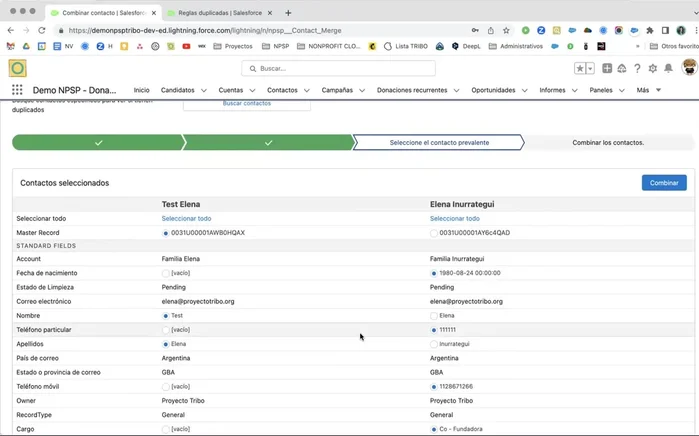Click the browser address bar URL
Image resolution: width=699 pixels, height=436 pixels.
pos(205,30)
